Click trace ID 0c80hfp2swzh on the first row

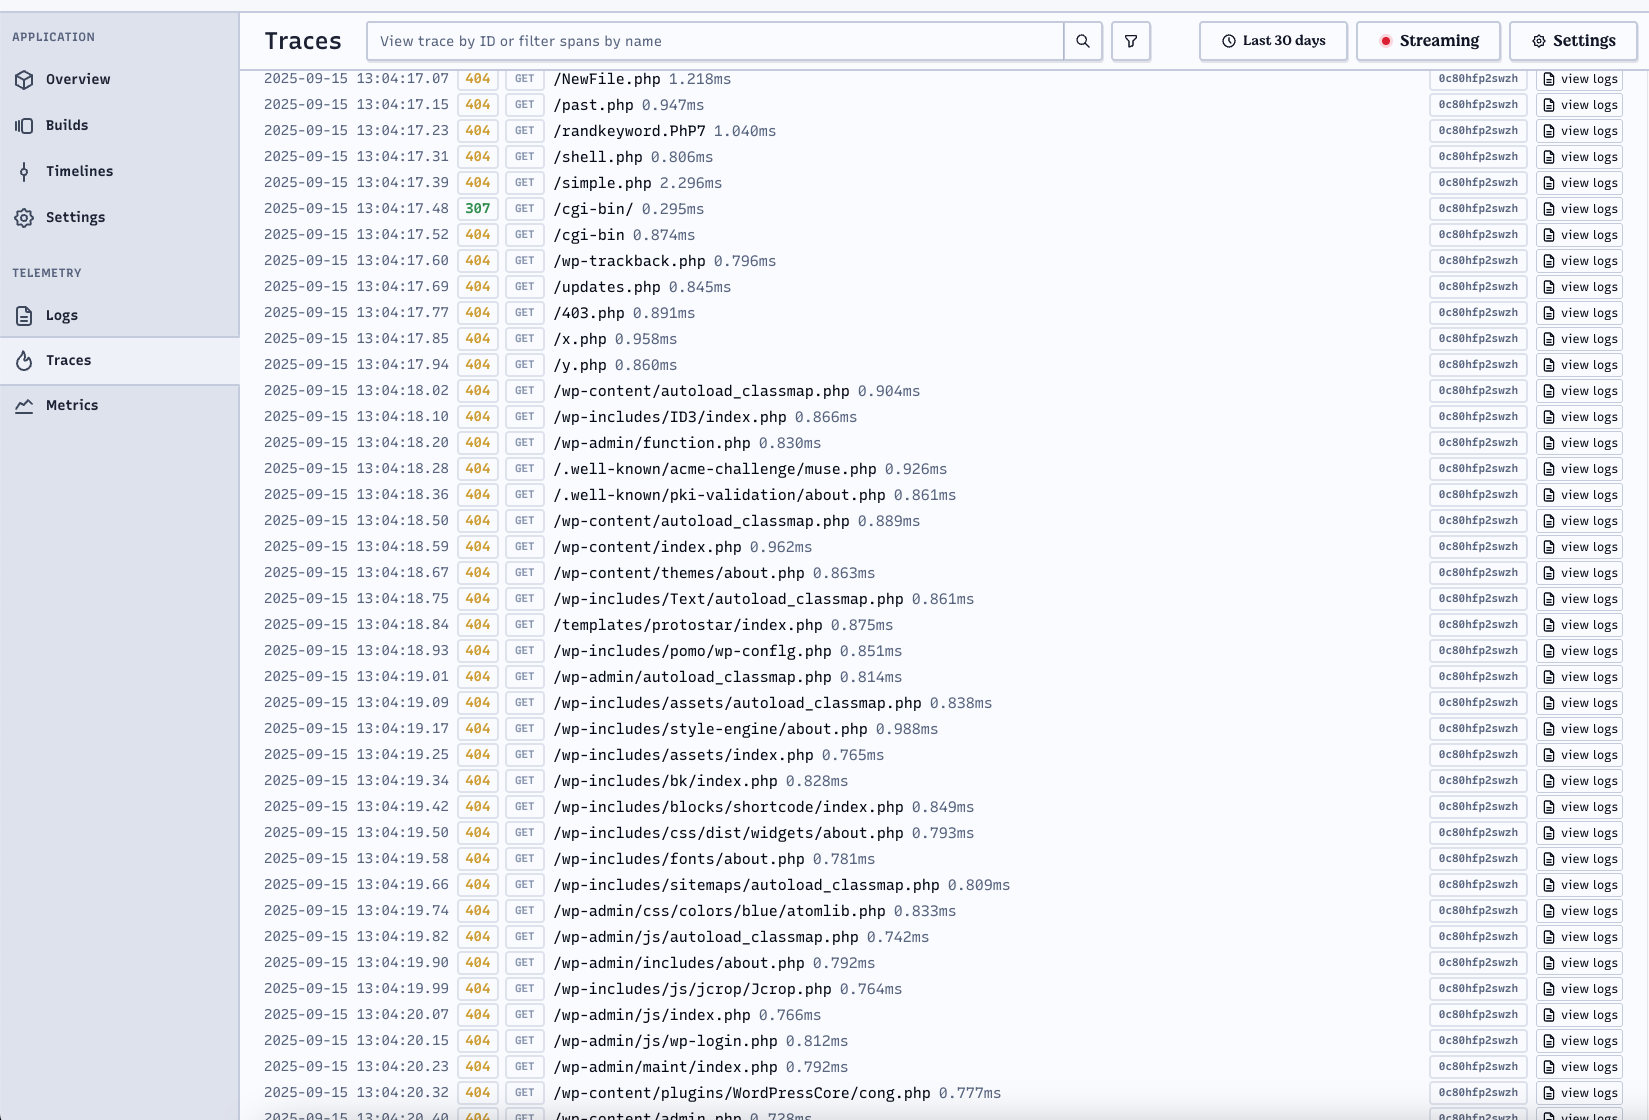point(1477,78)
